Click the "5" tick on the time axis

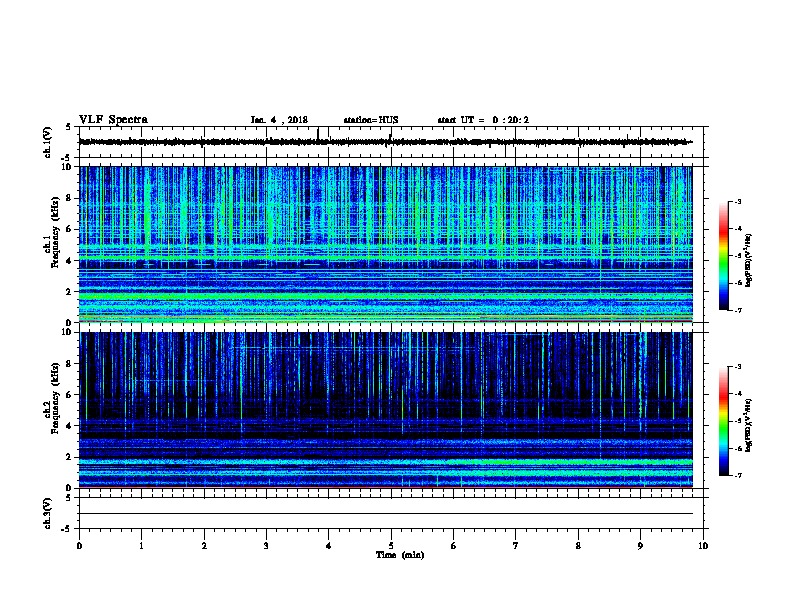(391, 546)
